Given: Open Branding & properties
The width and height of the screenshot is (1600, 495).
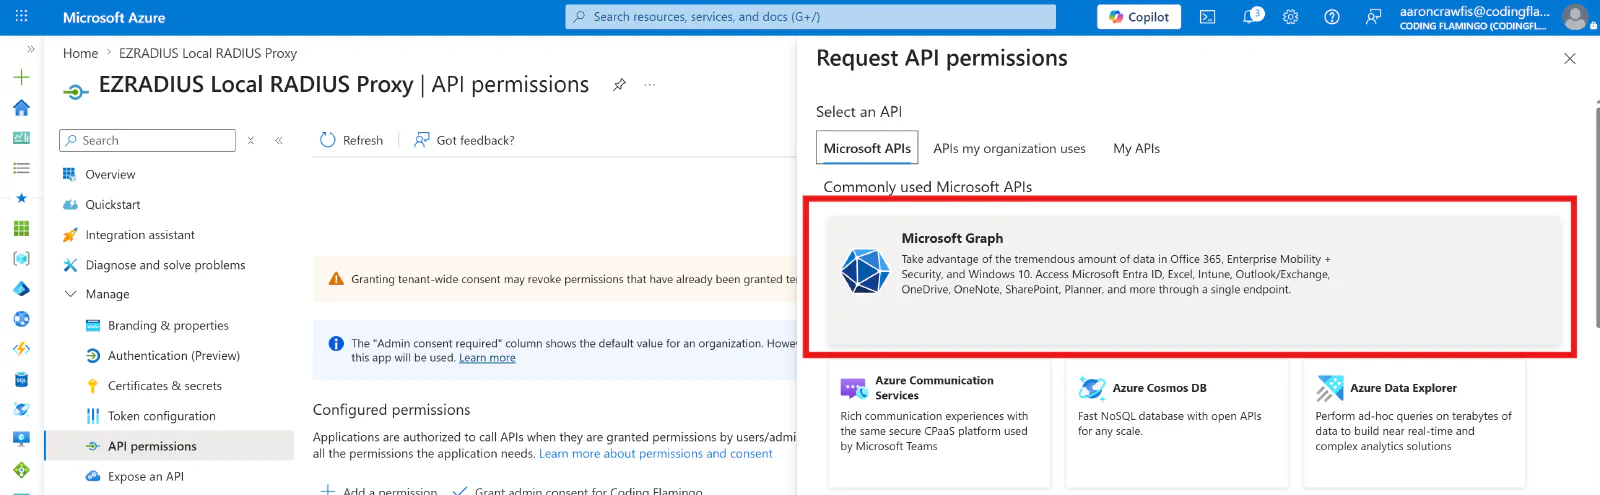Looking at the screenshot, I should [168, 325].
